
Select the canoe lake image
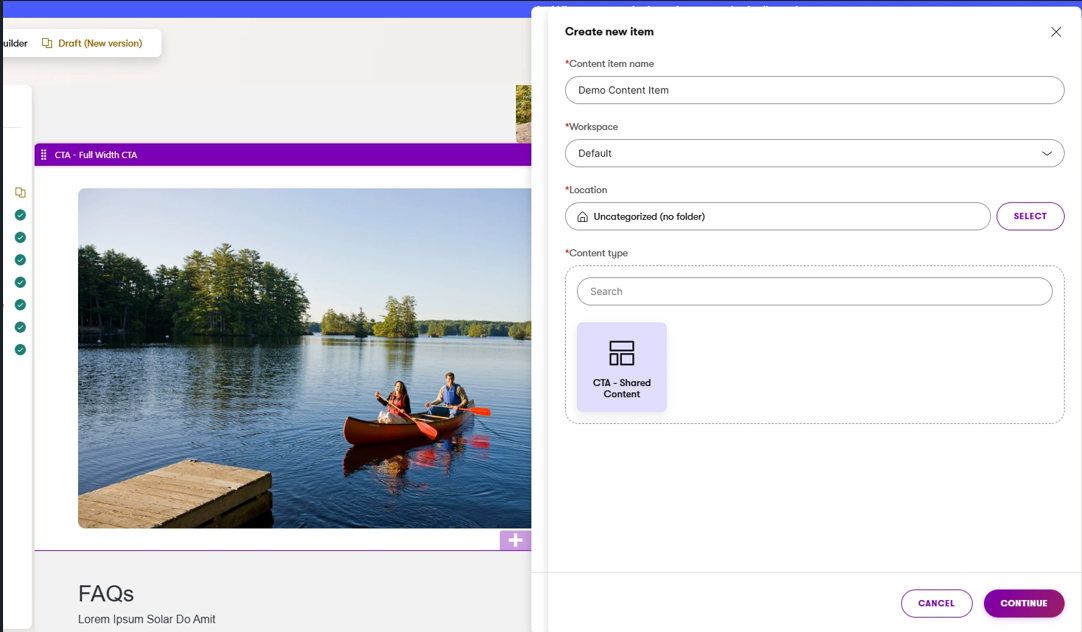(304, 358)
